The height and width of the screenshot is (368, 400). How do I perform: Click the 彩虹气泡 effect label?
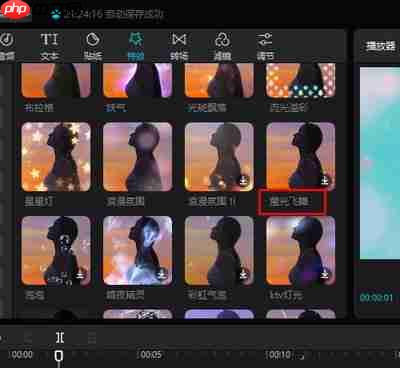(207, 295)
